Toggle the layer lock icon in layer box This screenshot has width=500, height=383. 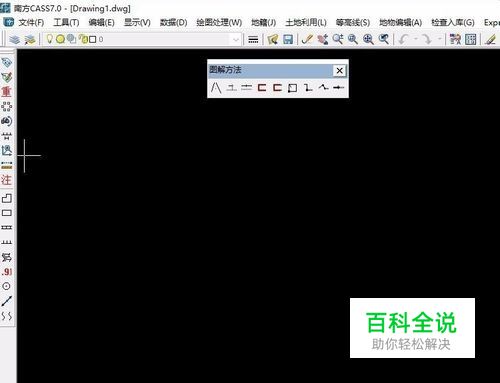[x=83, y=39]
